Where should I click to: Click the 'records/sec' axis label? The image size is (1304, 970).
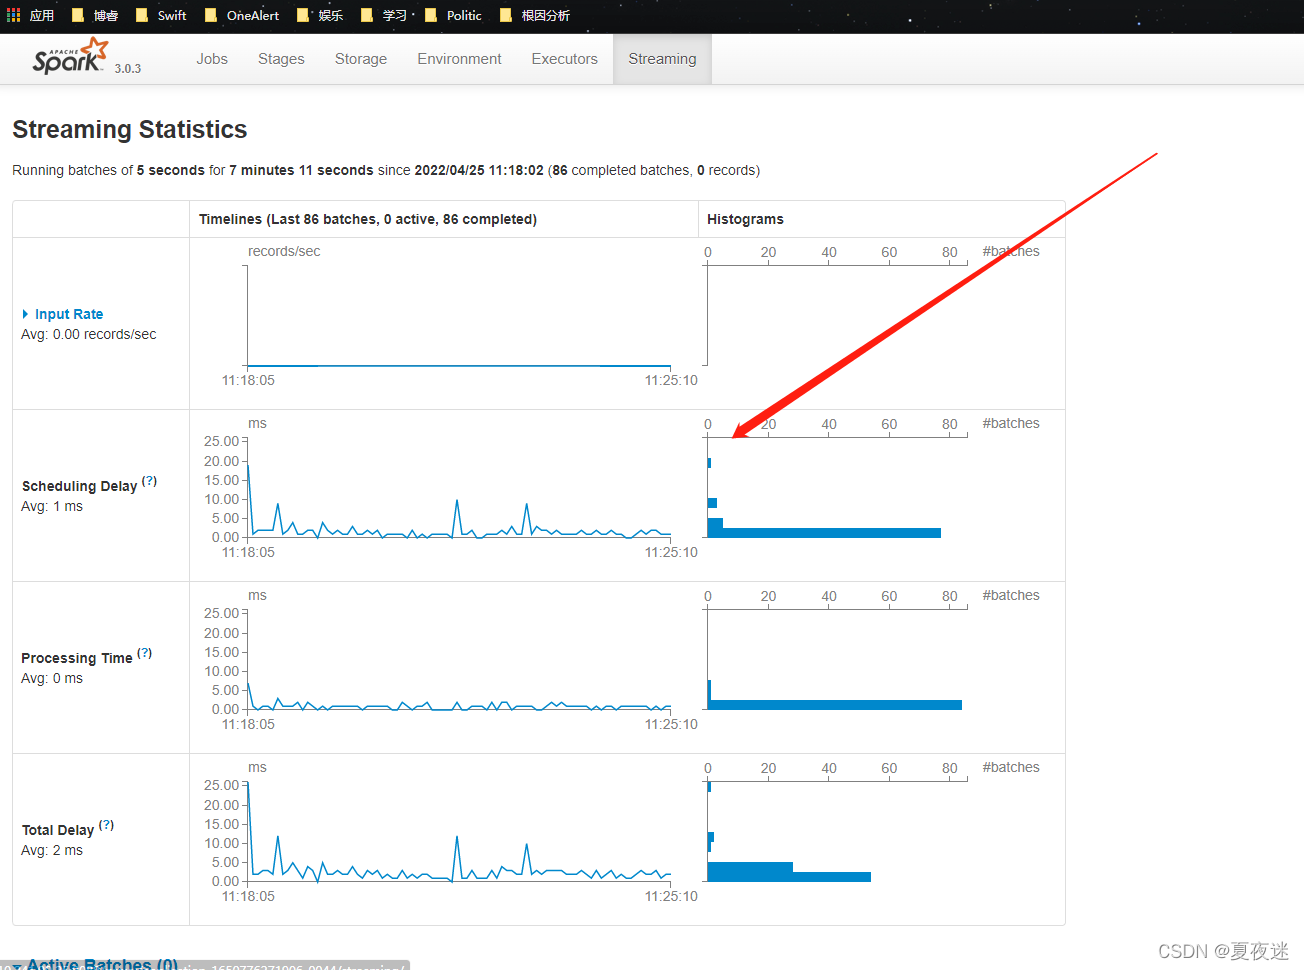coord(284,251)
